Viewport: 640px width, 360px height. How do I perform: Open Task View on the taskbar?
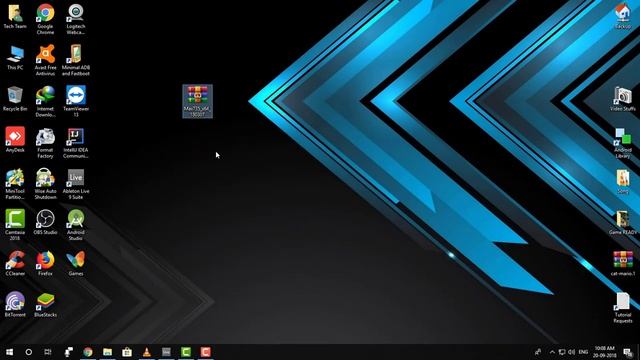point(48,352)
